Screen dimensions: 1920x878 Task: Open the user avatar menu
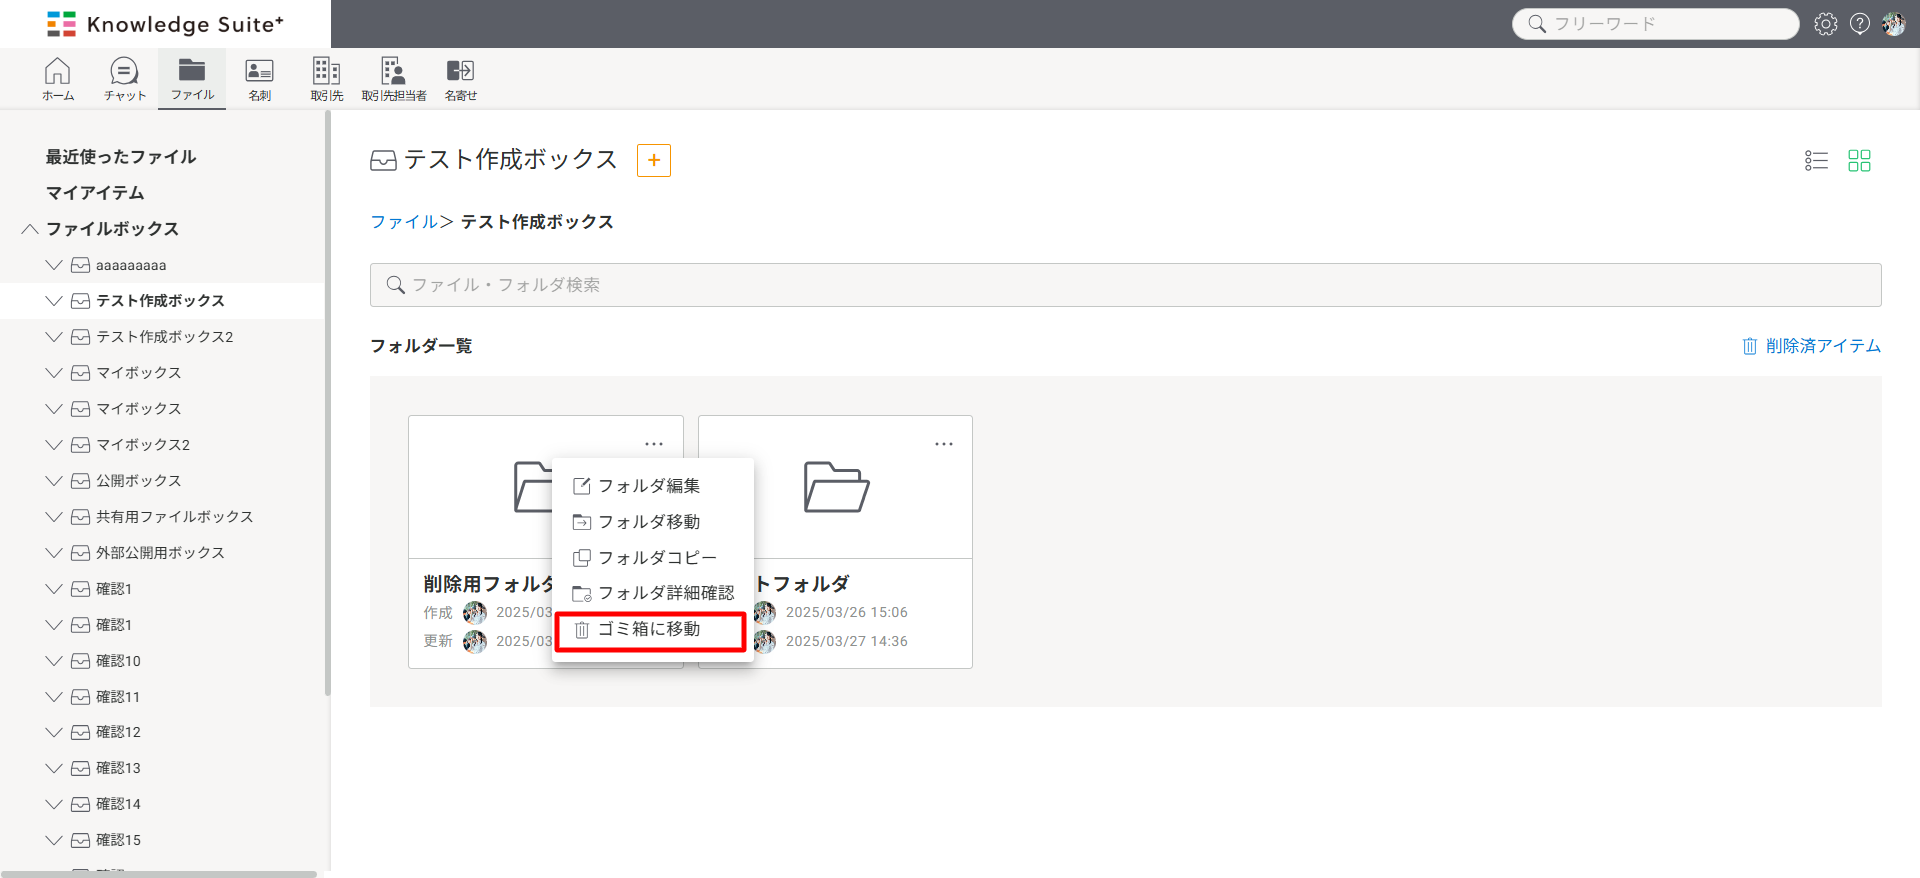tap(1894, 24)
